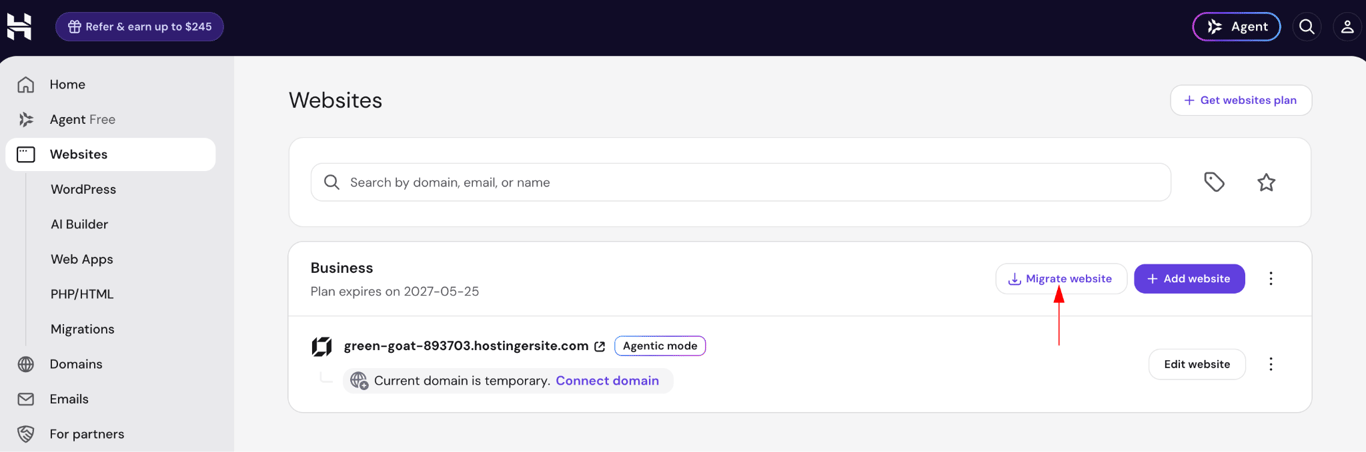Click the Business plan title

tap(342, 268)
